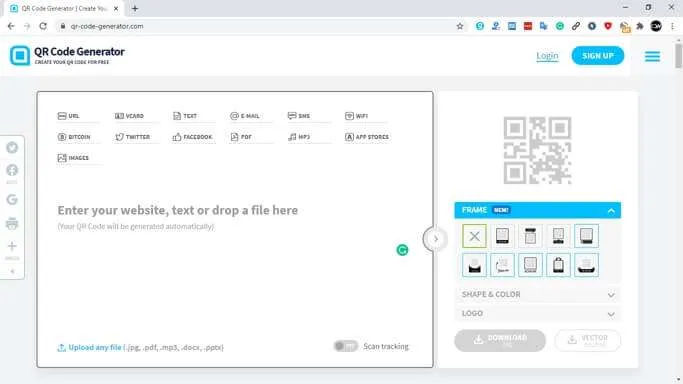Image resolution: width=683 pixels, height=384 pixels.
Task: Click the print icon in side panel
Action: click(12, 223)
